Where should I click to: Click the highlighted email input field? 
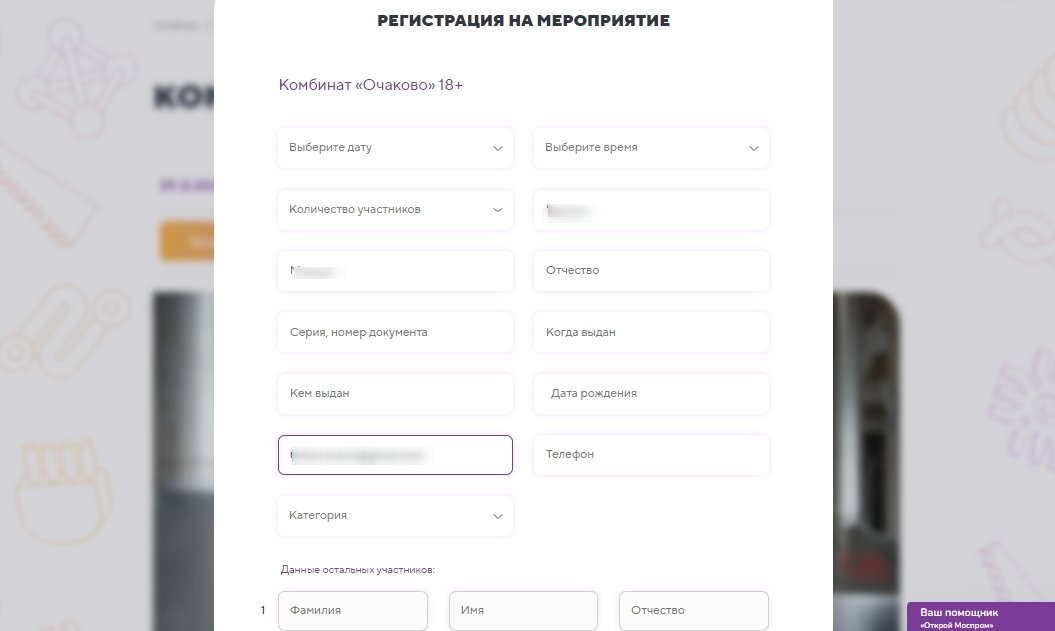coord(395,455)
